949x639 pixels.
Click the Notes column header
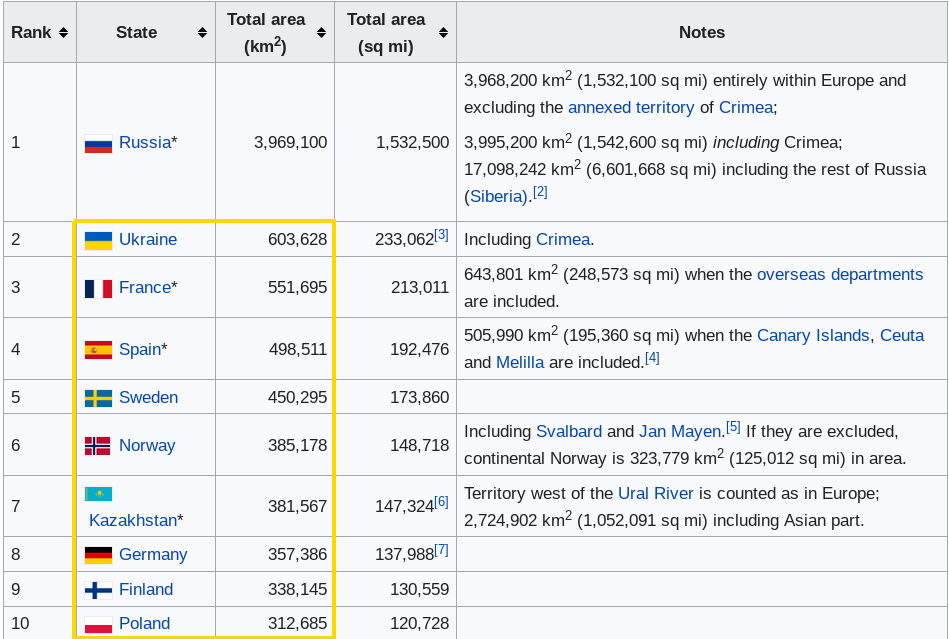tap(701, 32)
